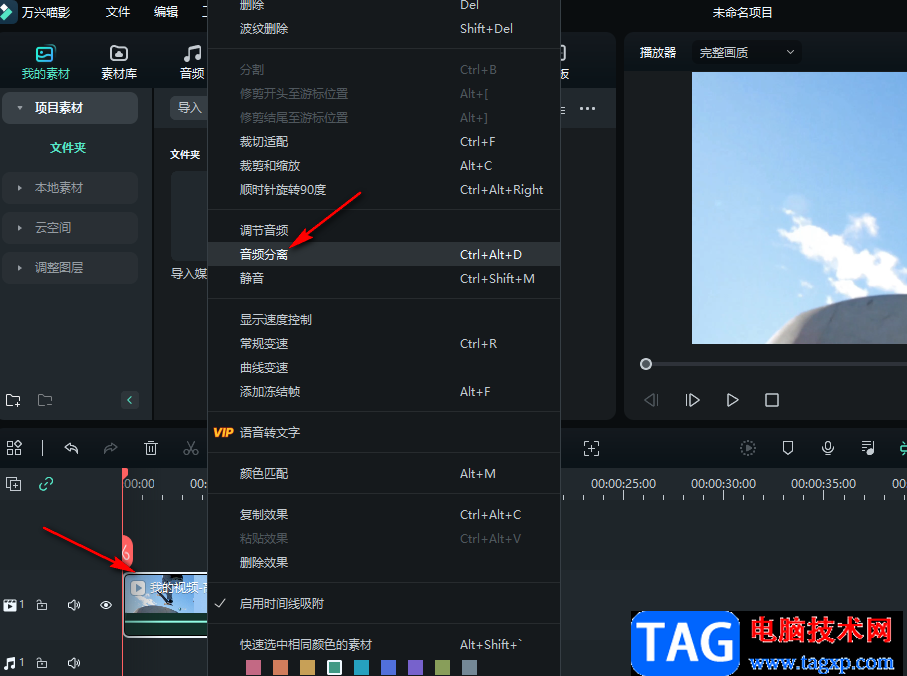The image size is (907, 676).
Task: Lock video track 1
Action: [42, 605]
